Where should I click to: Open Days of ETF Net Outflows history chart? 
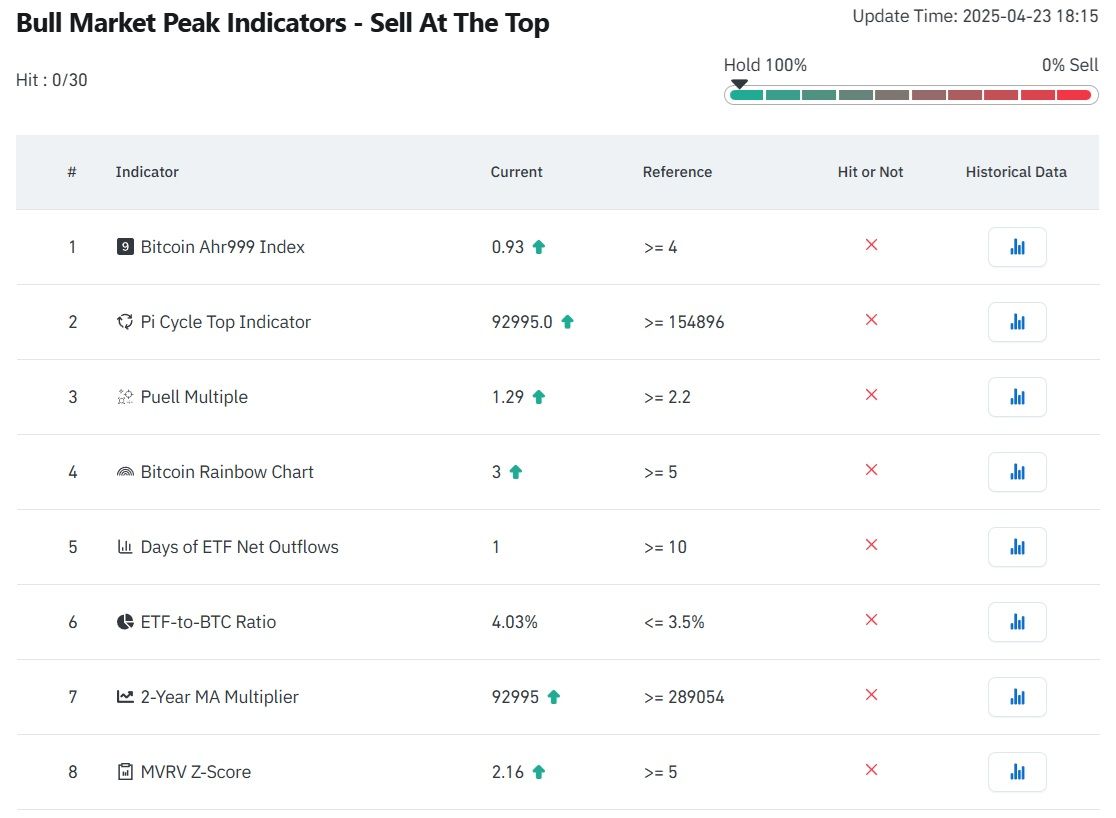1017,547
